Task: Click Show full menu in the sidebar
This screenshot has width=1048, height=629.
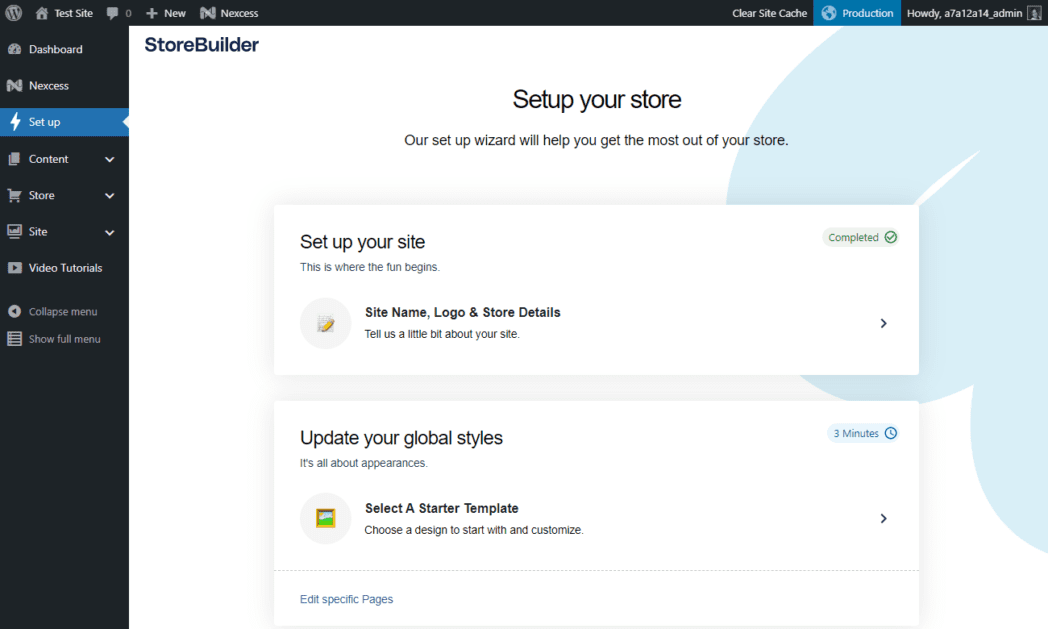Action: click(x=64, y=339)
